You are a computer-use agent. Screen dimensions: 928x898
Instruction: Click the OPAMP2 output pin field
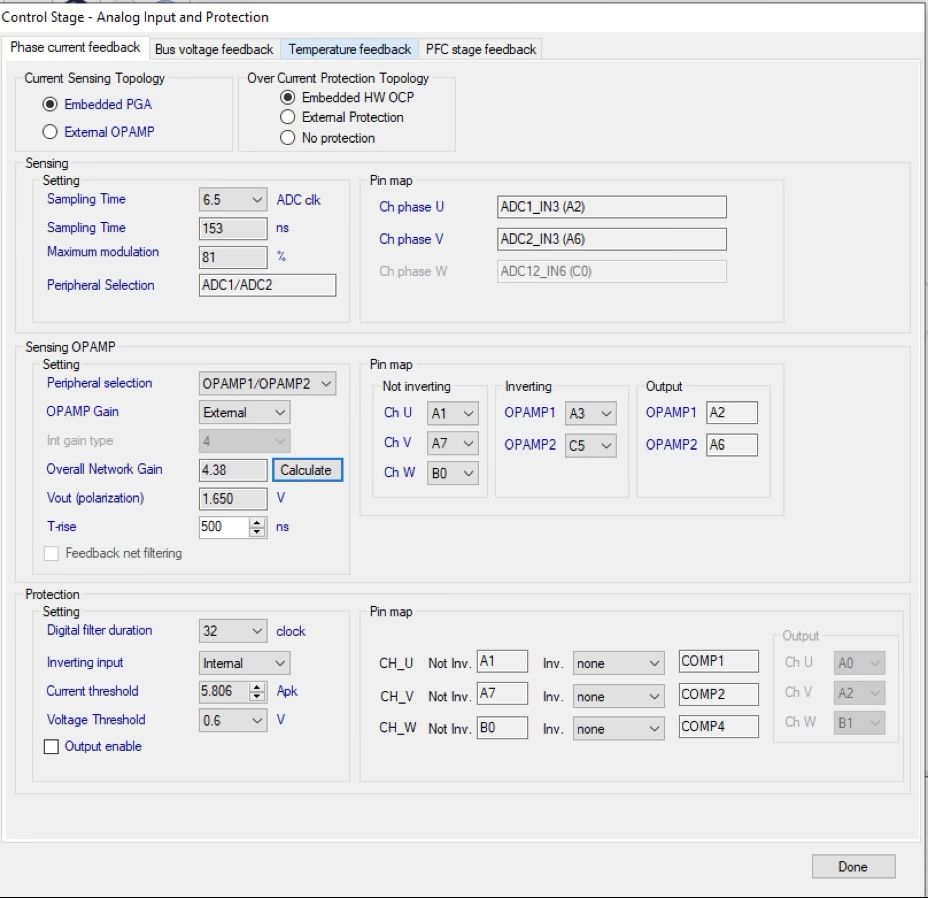732,445
